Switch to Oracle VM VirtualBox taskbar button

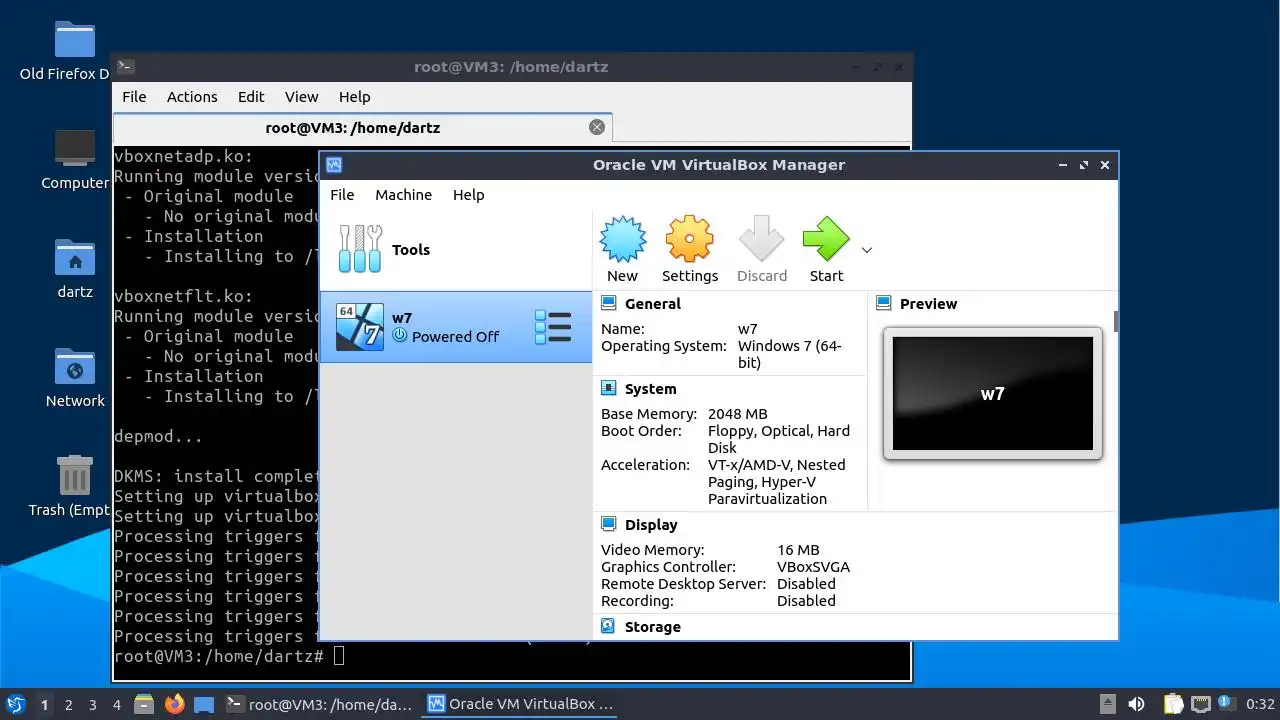(520, 704)
